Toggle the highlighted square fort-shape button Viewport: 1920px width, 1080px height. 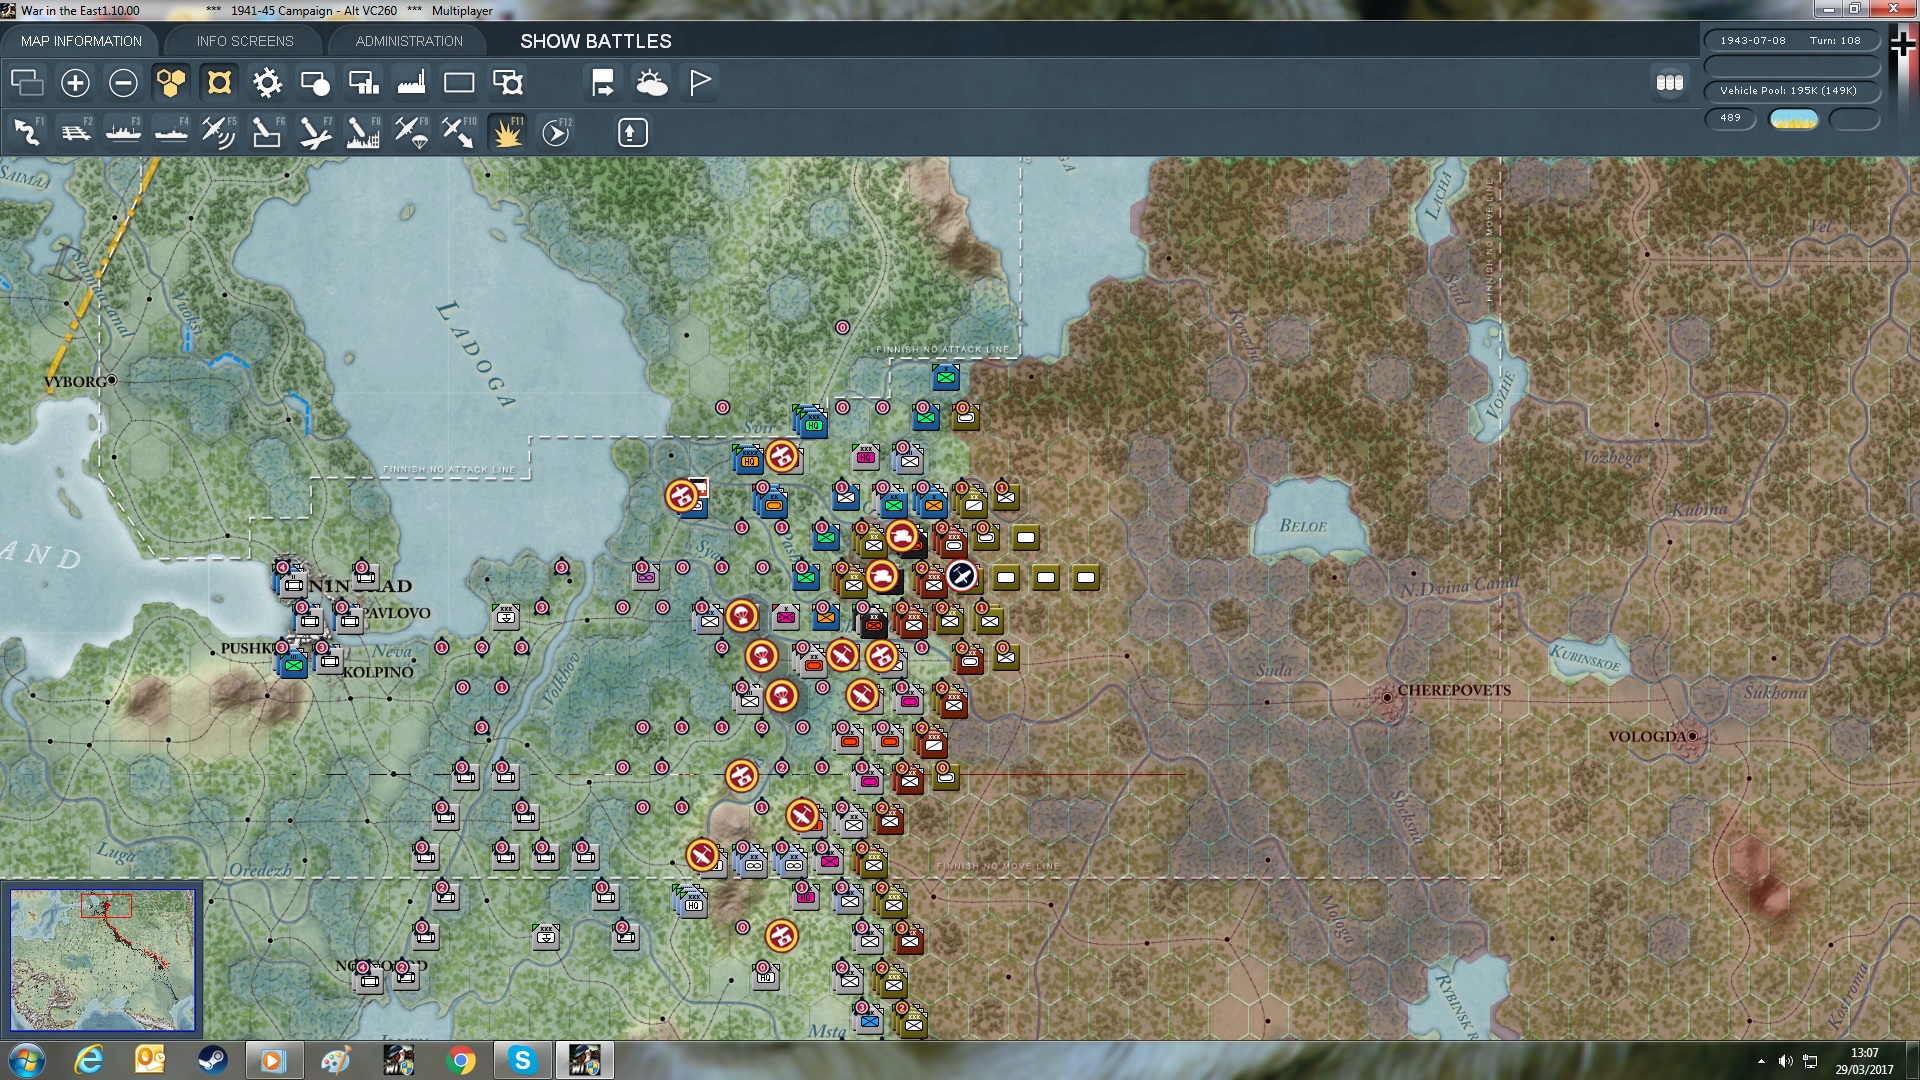click(x=219, y=82)
